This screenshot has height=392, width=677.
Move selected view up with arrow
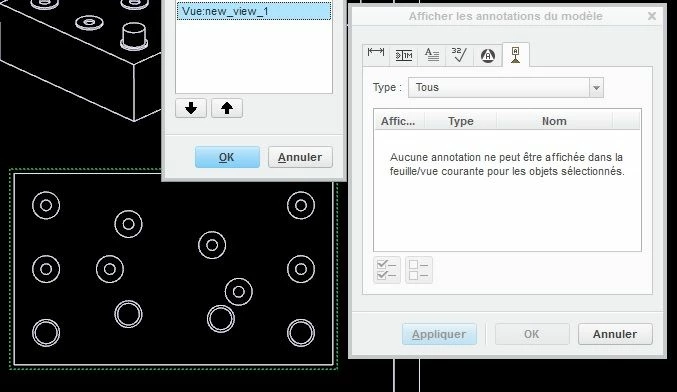pos(227,108)
